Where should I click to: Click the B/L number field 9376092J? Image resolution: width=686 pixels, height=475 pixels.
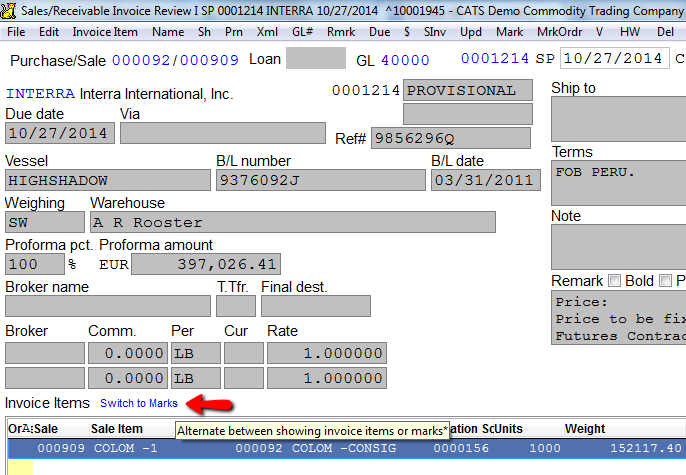click(321, 180)
